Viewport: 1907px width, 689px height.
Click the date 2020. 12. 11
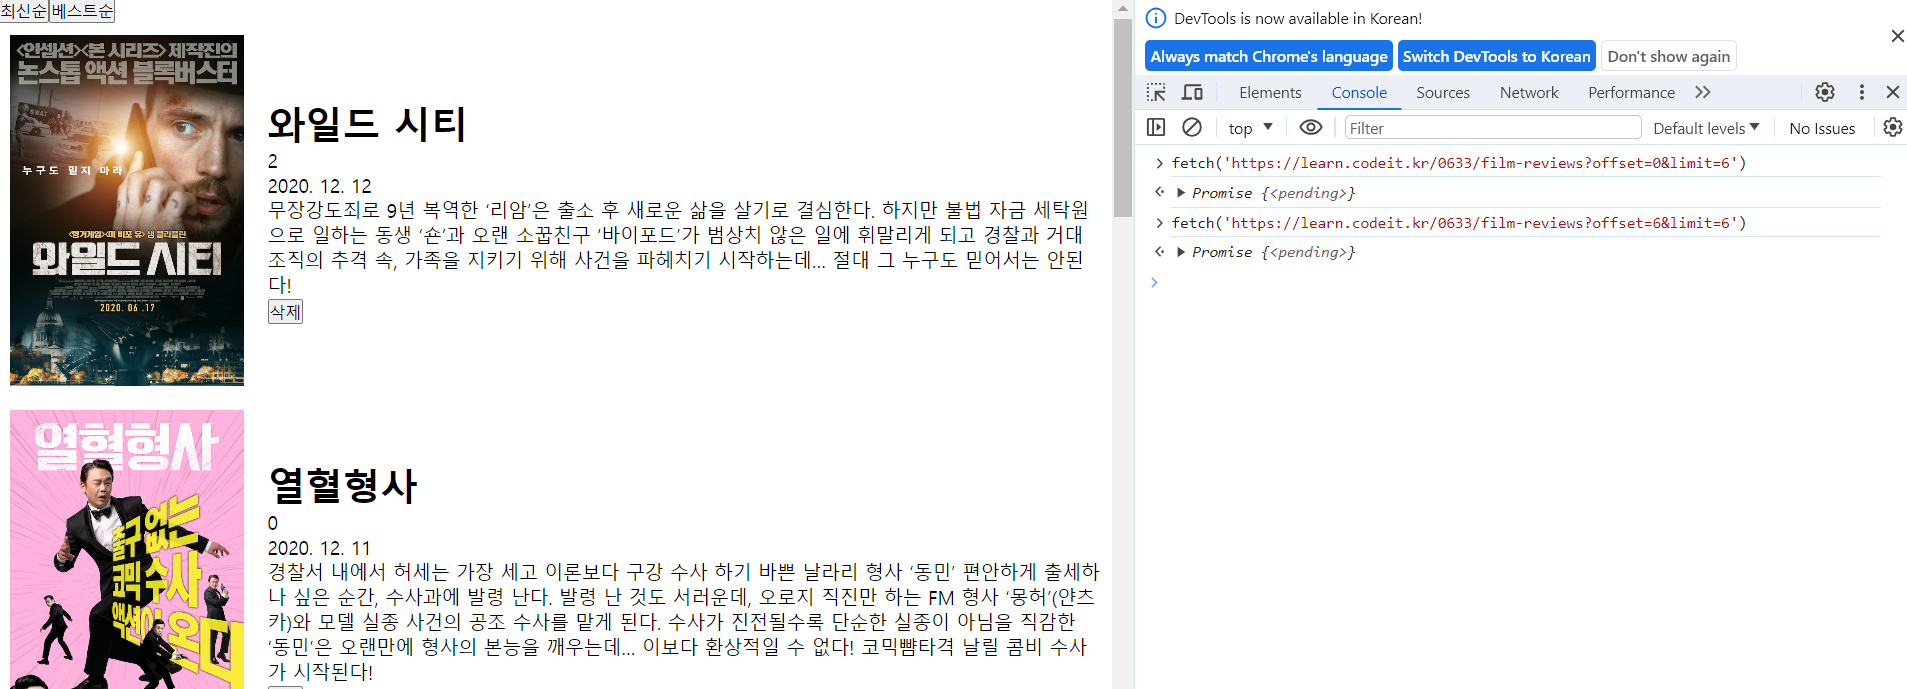tap(319, 548)
